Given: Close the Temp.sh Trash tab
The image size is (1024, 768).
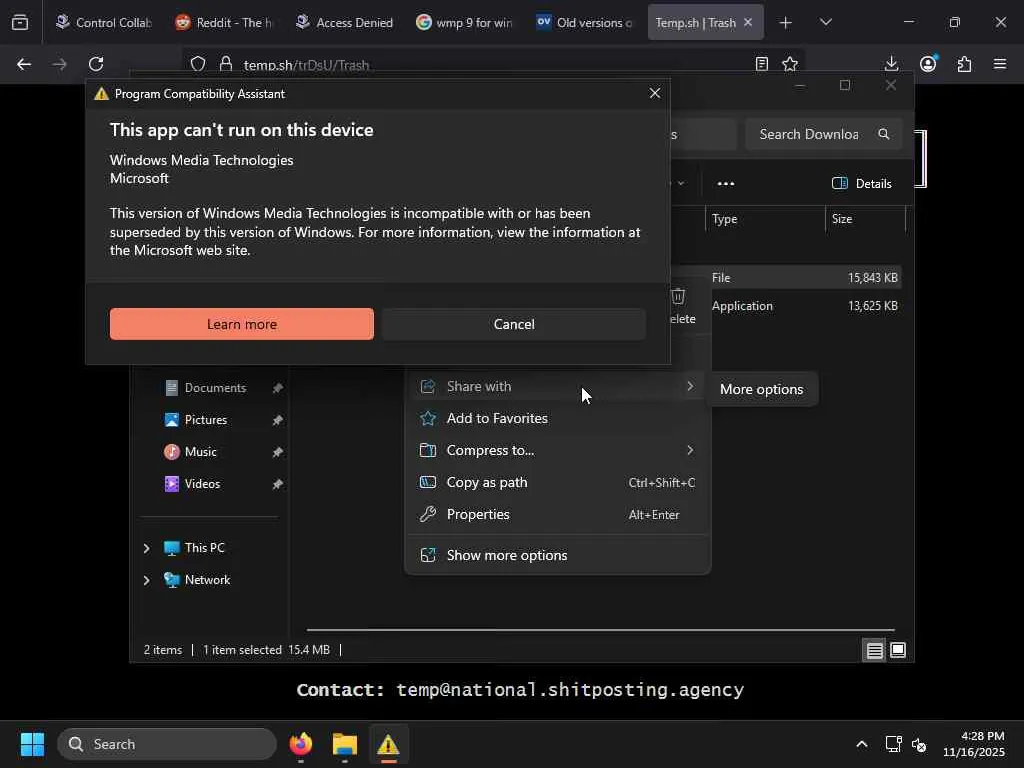Looking at the screenshot, I should pos(748,23).
